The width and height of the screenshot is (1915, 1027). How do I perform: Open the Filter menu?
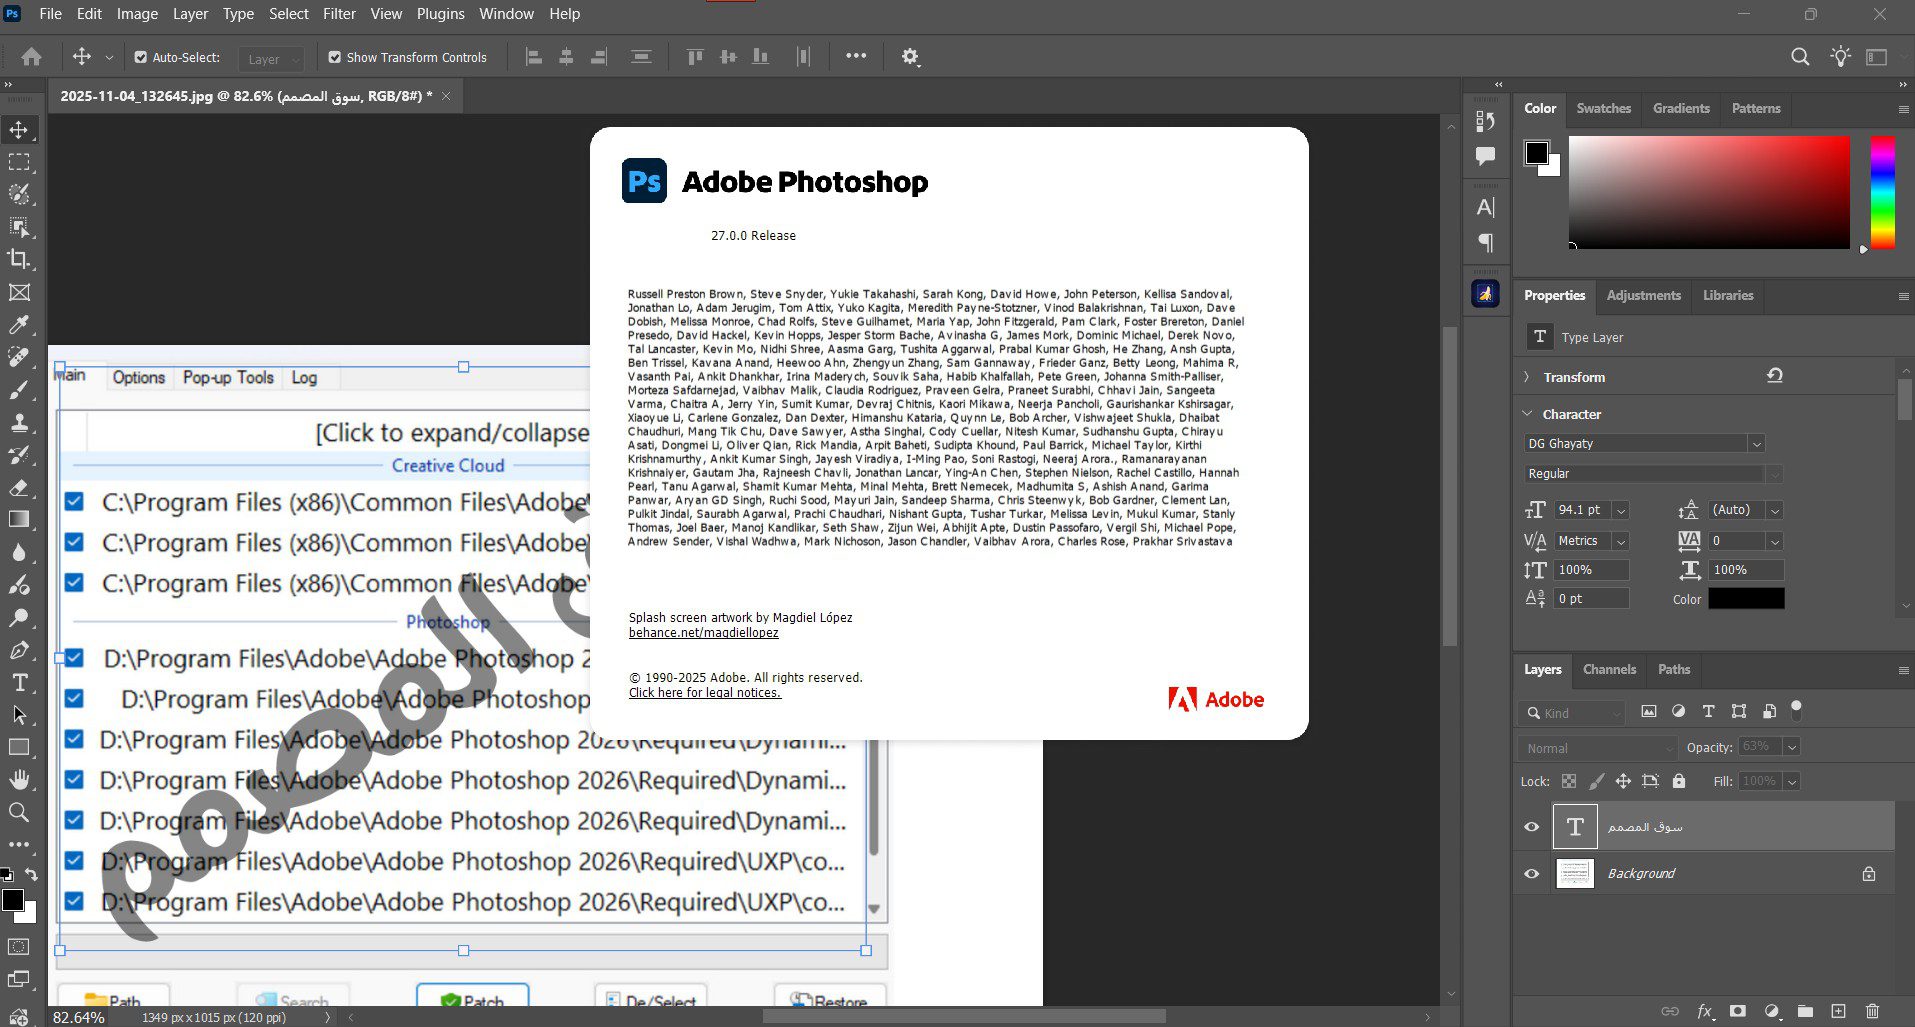coord(339,14)
